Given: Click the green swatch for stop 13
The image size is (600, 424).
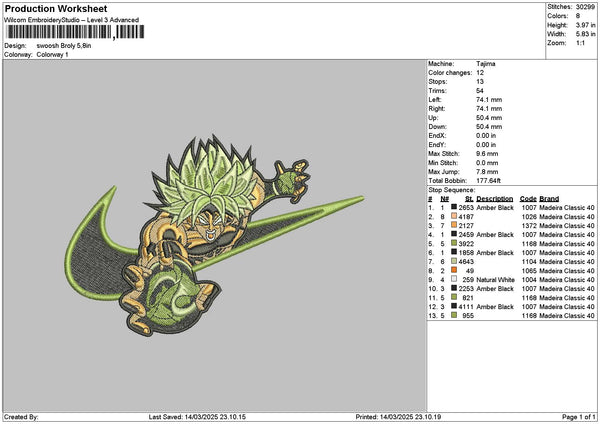Looking at the screenshot, I should coord(455,315).
